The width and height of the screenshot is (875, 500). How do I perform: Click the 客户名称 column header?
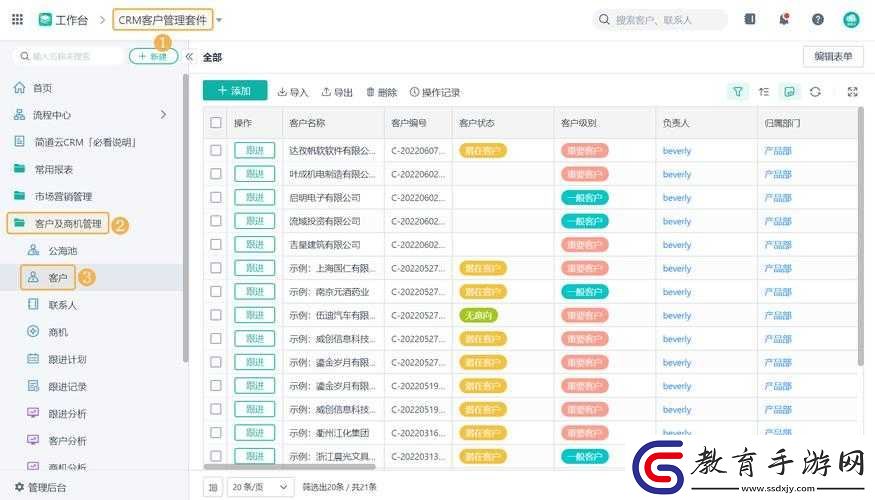coord(307,123)
